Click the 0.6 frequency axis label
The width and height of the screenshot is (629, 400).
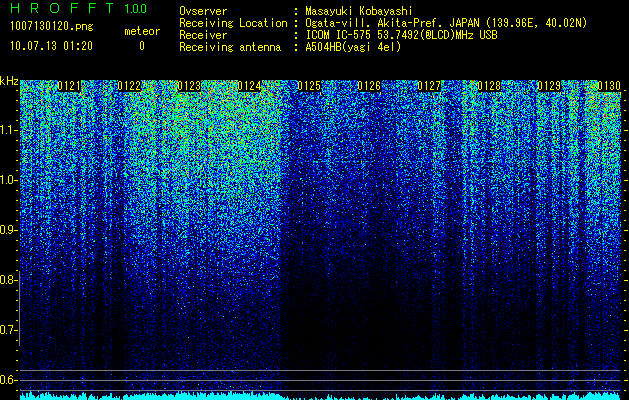8,380
